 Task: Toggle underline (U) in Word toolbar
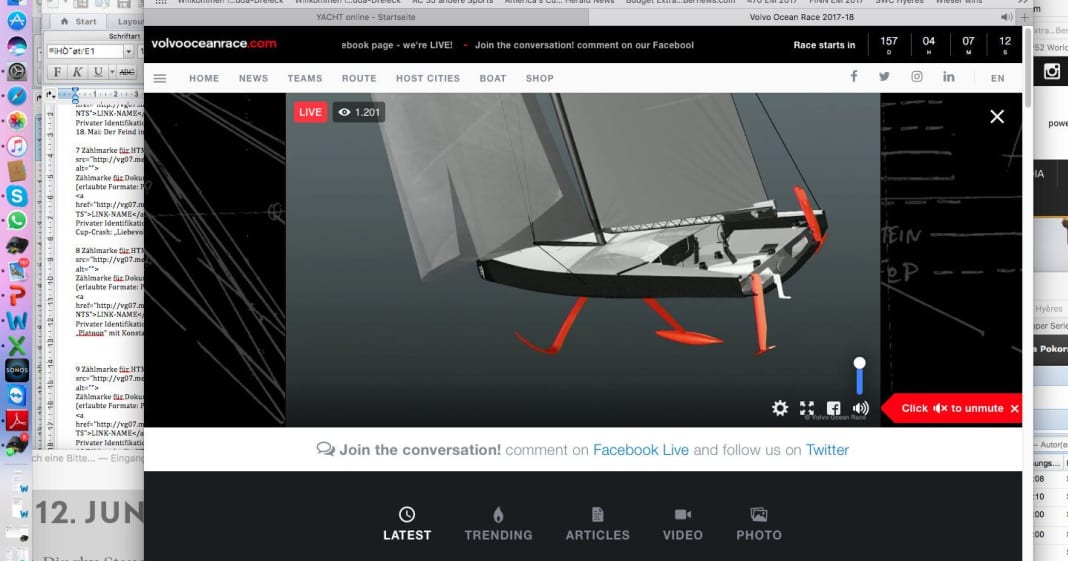pos(98,71)
